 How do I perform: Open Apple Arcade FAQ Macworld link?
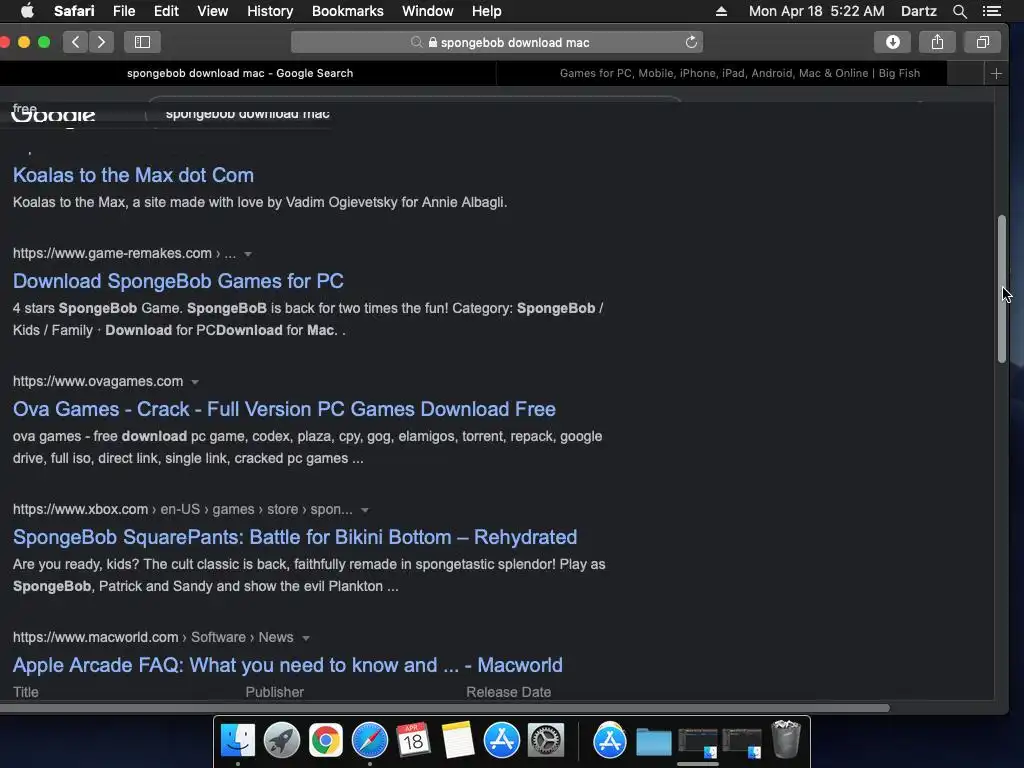click(x=287, y=665)
